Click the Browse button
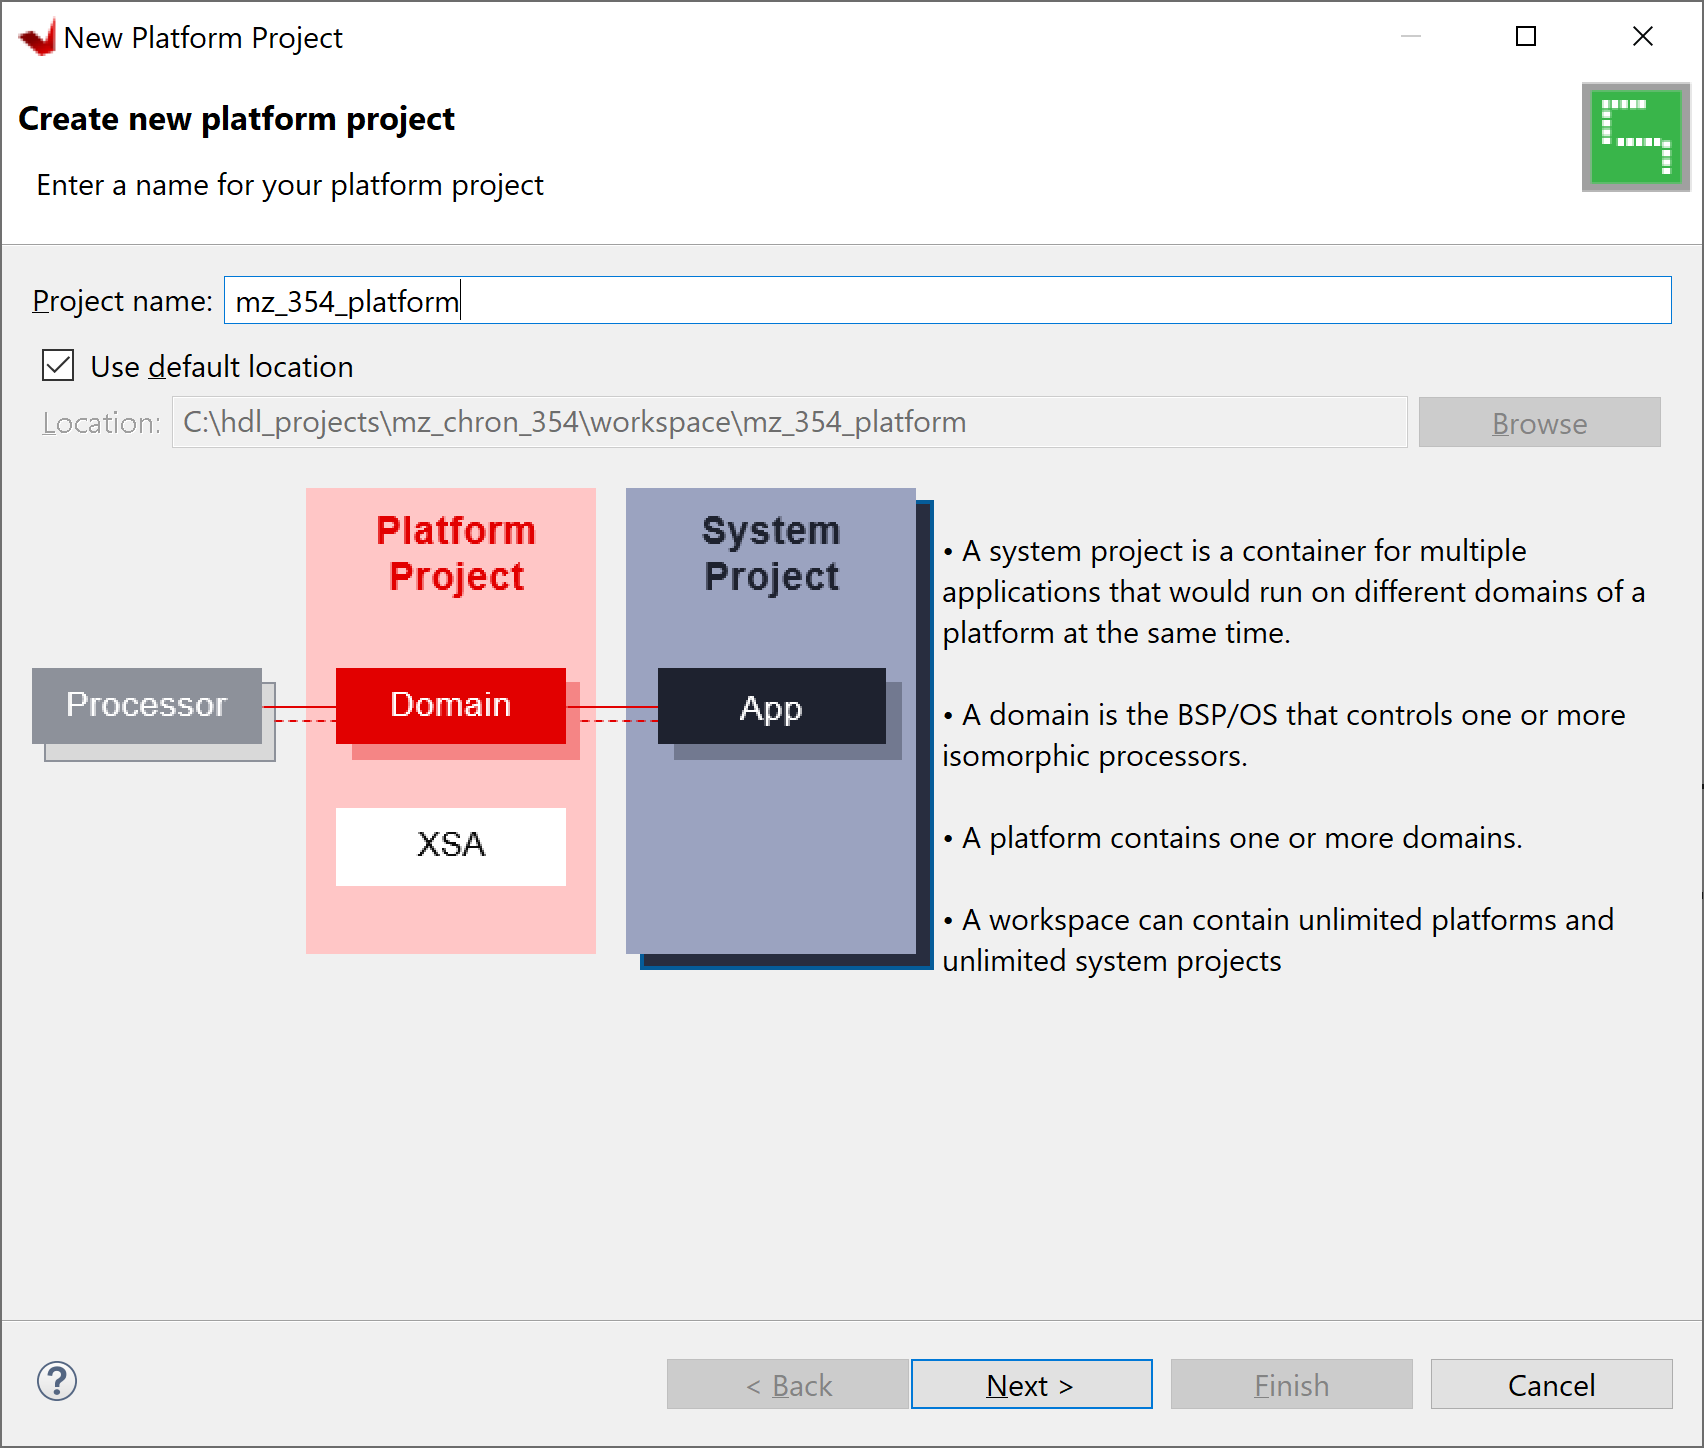Image resolution: width=1704 pixels, height=1448 pixels. click(x=1539, y=422)
